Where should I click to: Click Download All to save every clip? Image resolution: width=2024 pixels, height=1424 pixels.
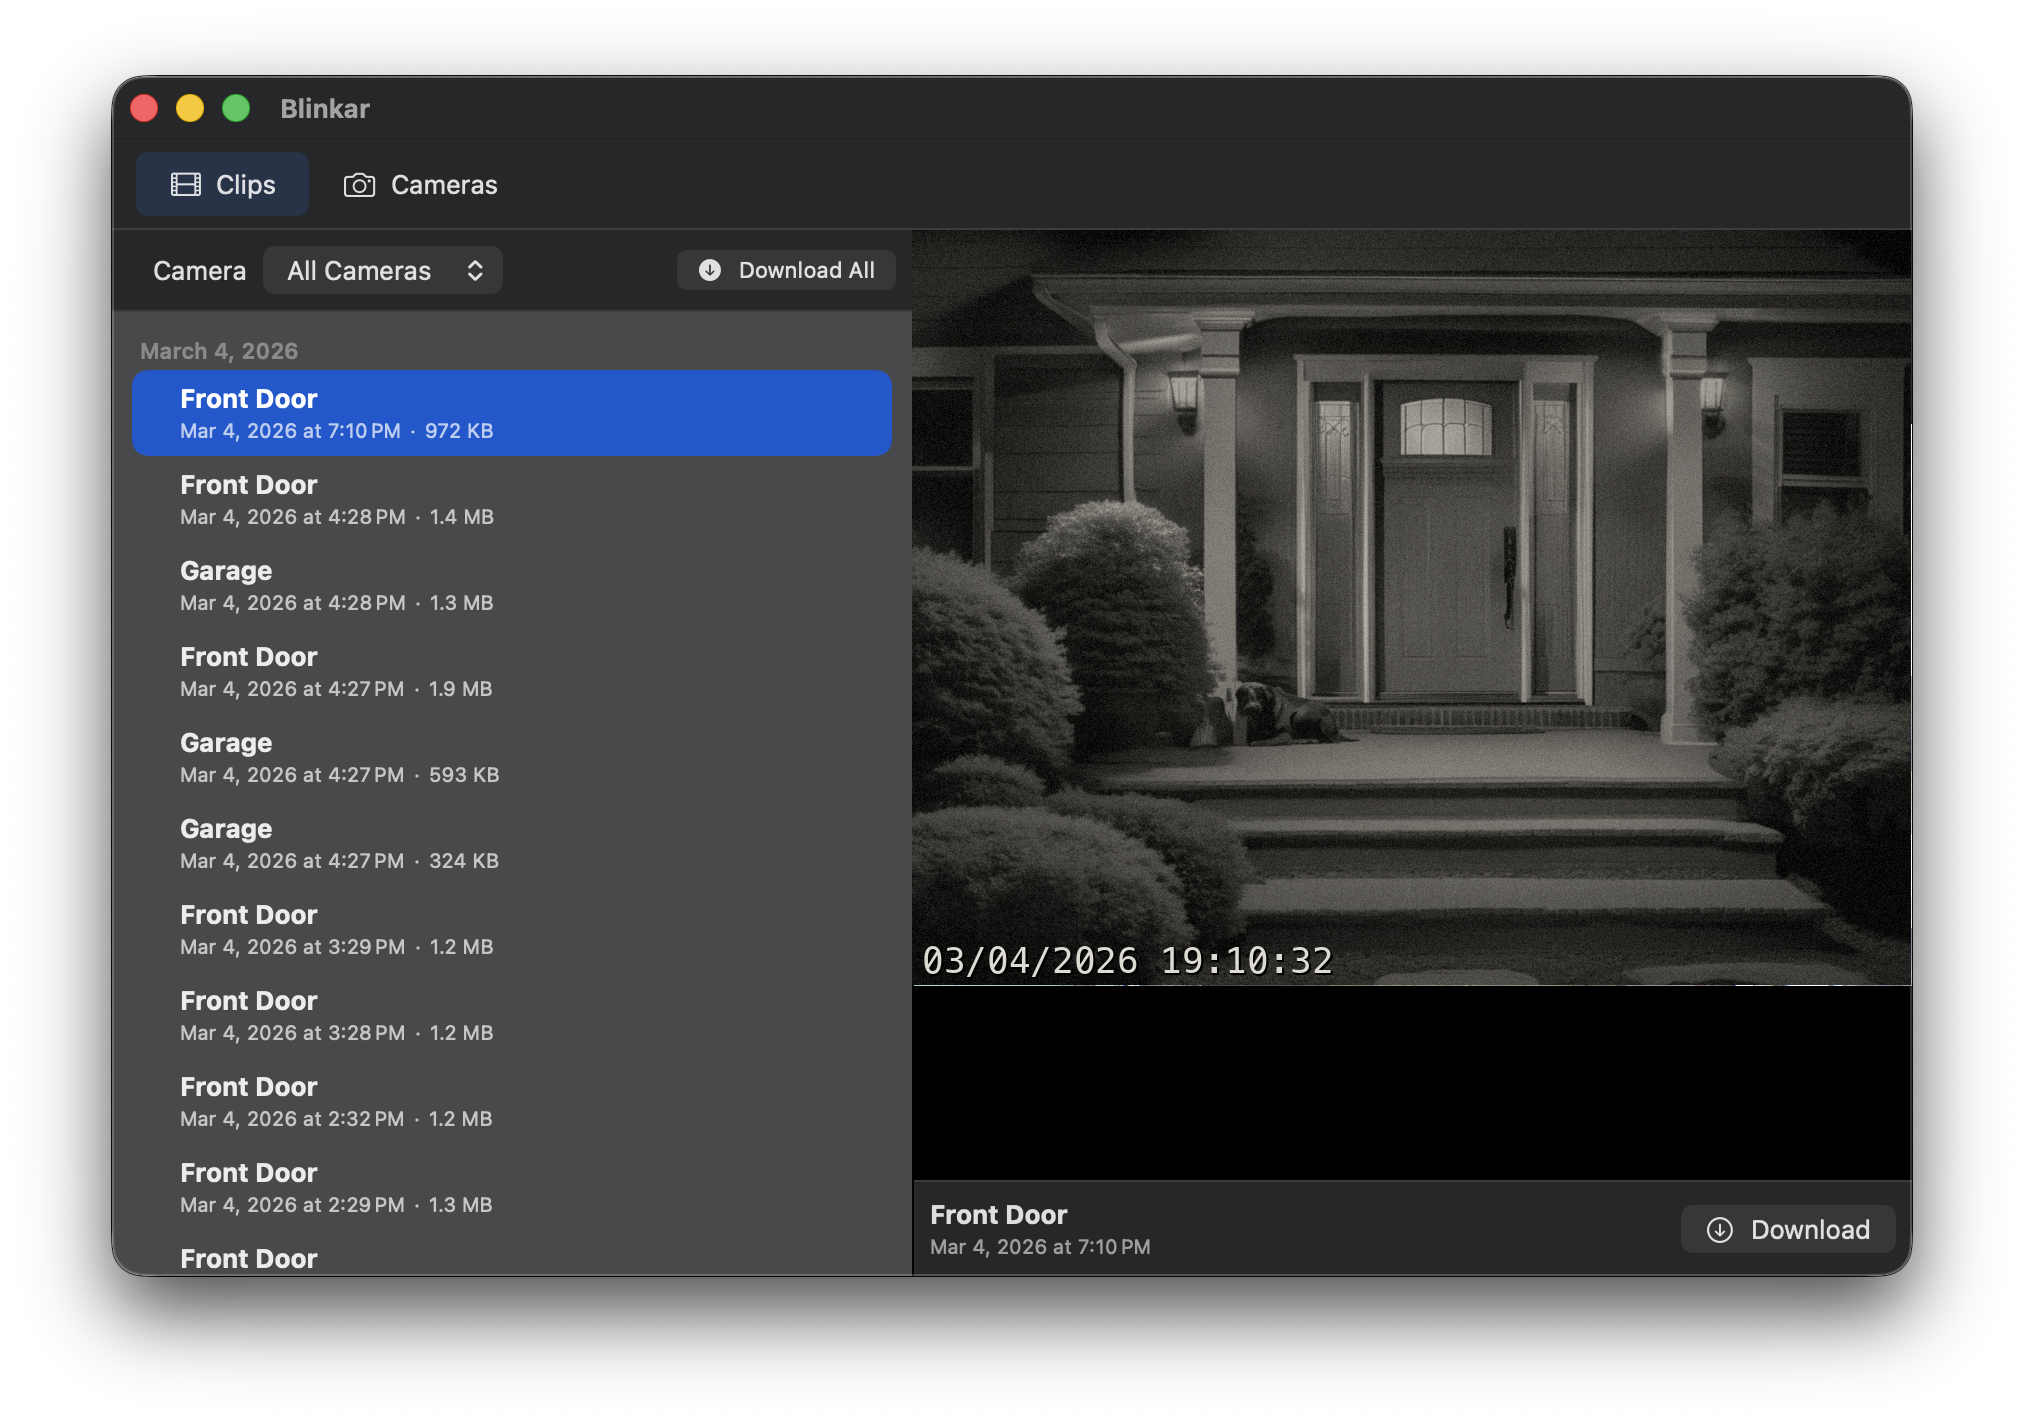coord(786,269)
